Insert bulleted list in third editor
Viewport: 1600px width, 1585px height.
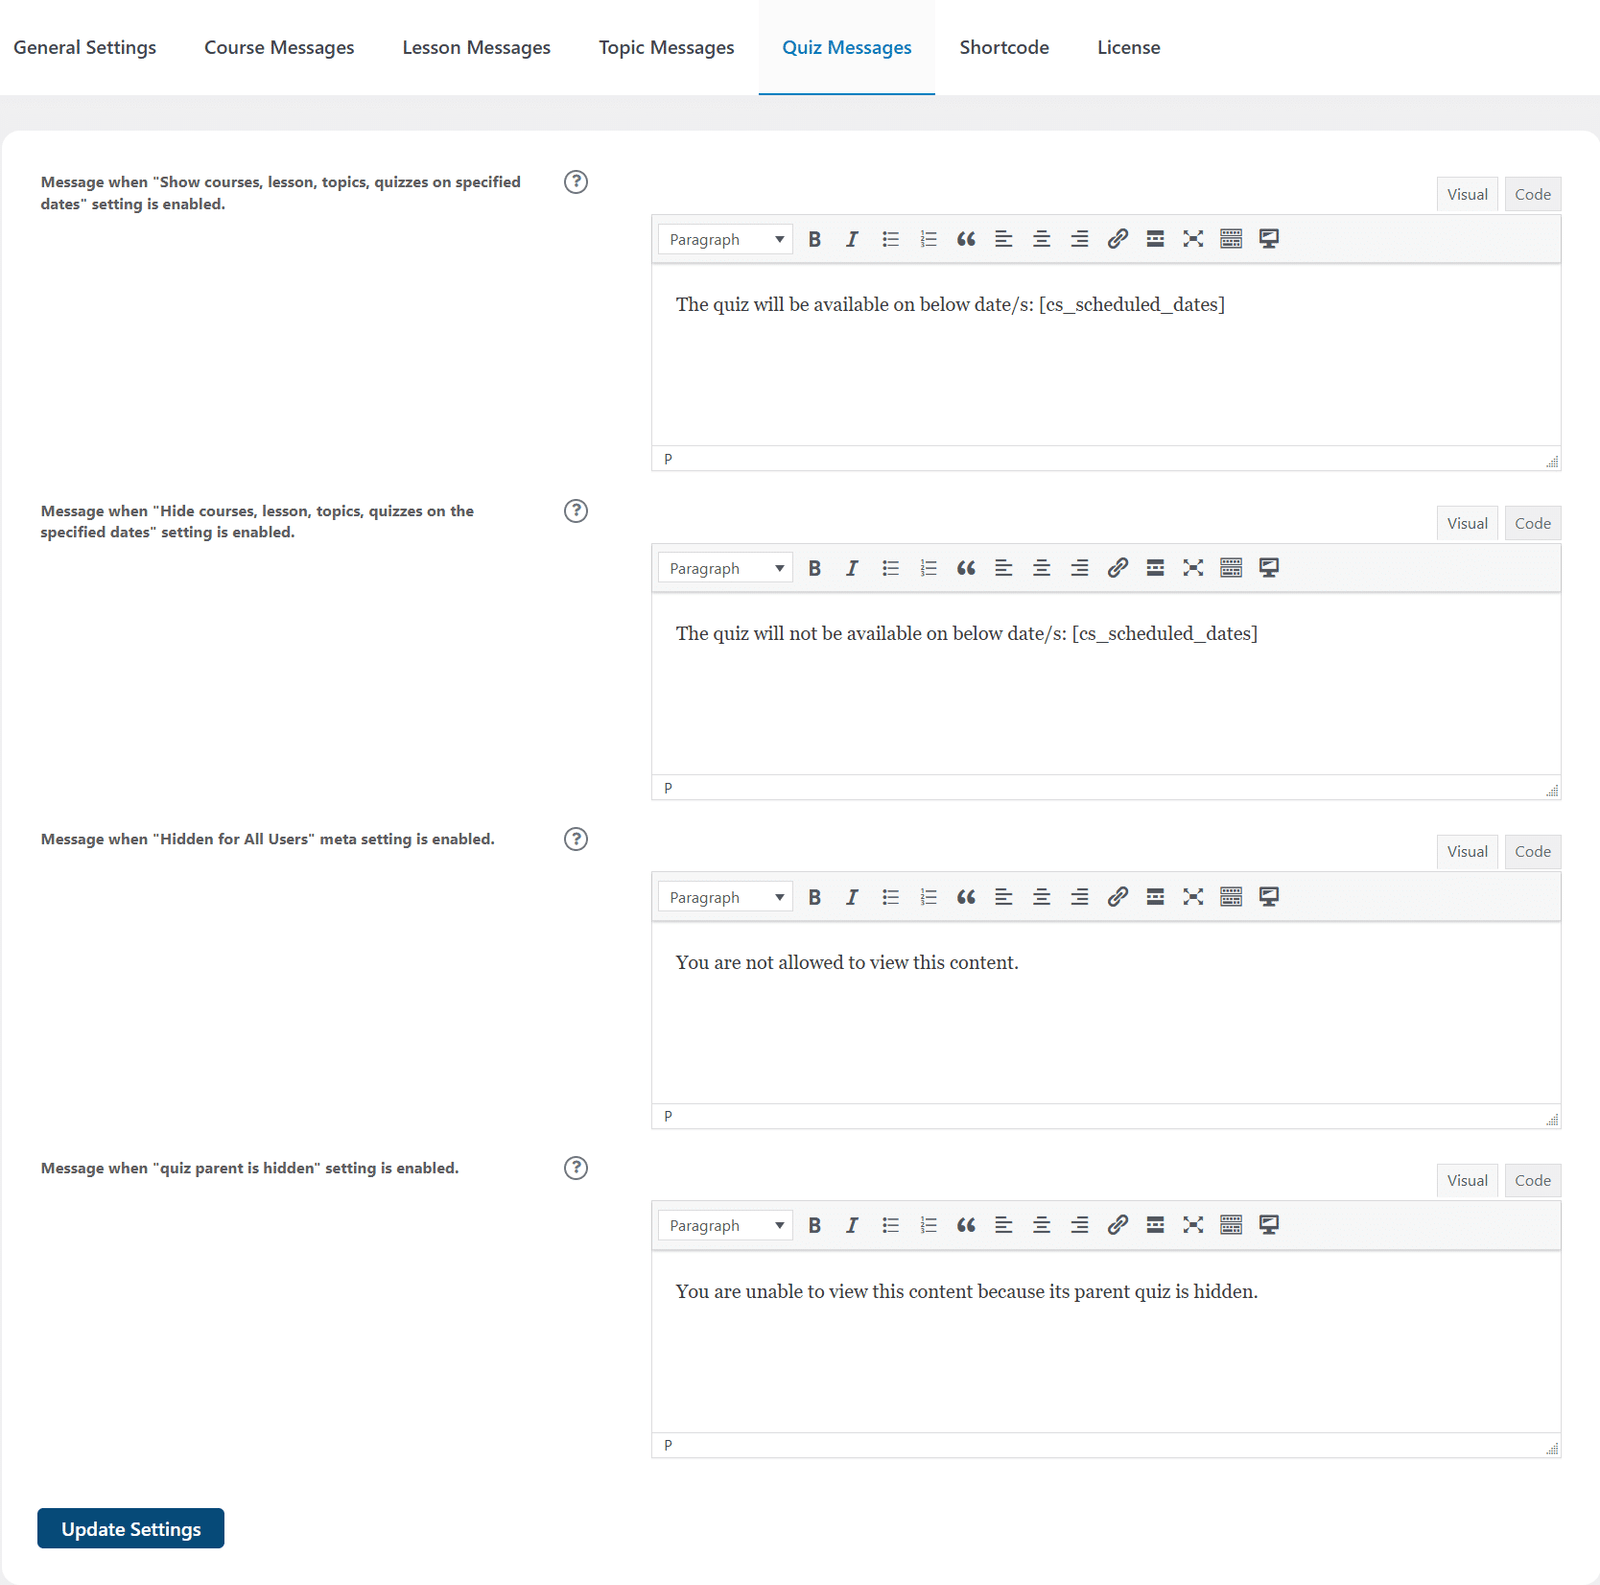coord(890,897)
